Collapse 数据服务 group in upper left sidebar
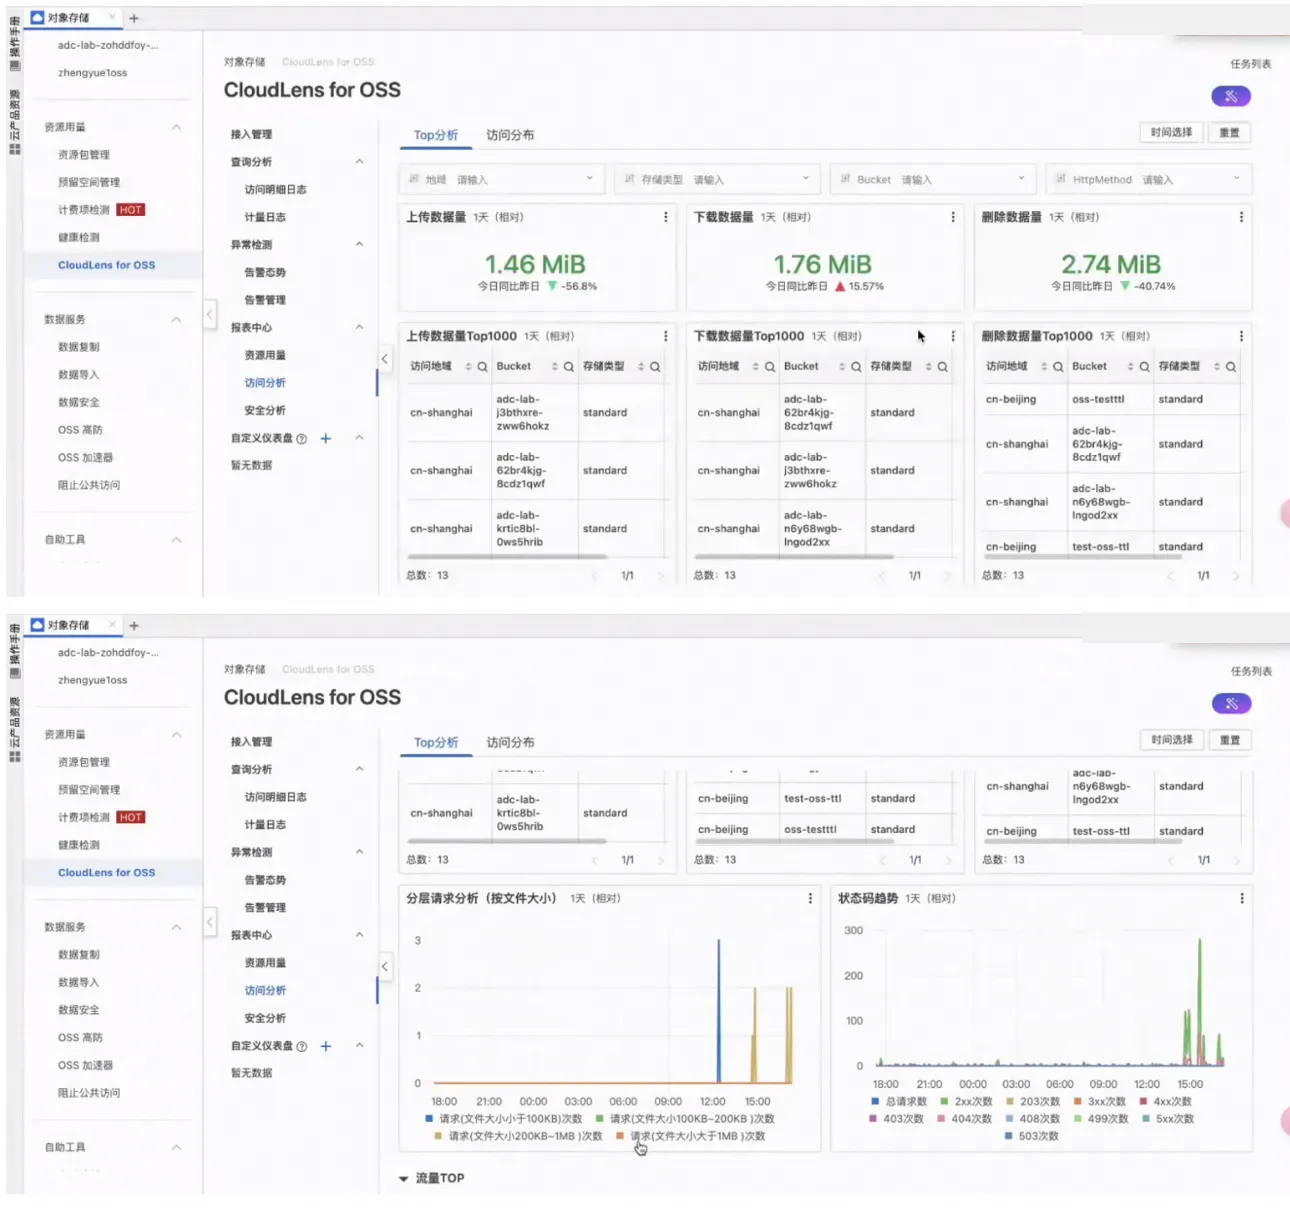This screenshot has width=1290, height=1208. 177,319
